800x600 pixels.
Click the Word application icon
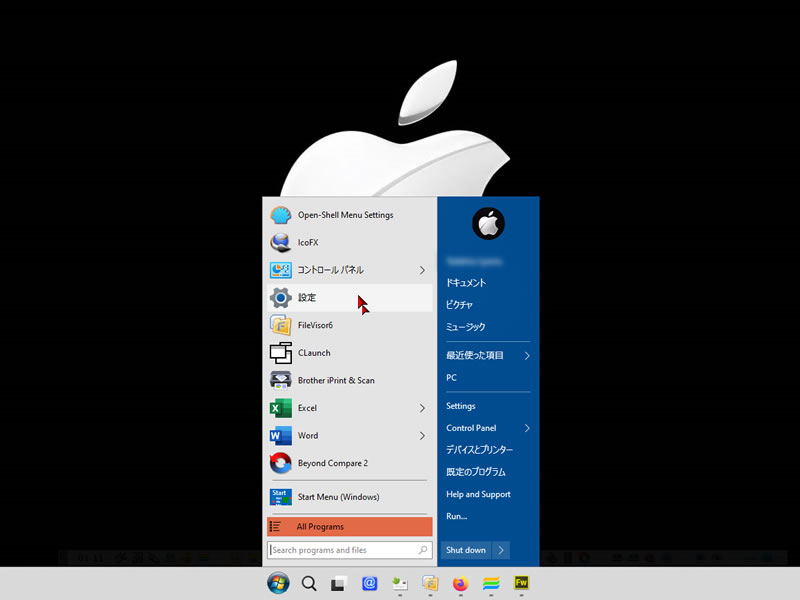[281, 436]
